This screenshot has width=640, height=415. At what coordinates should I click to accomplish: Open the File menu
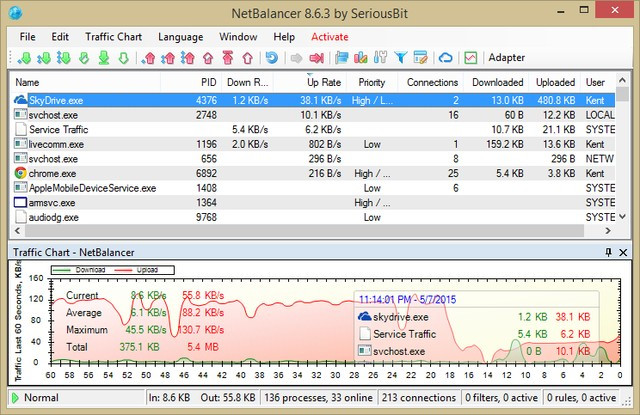[x=27, y=37]
